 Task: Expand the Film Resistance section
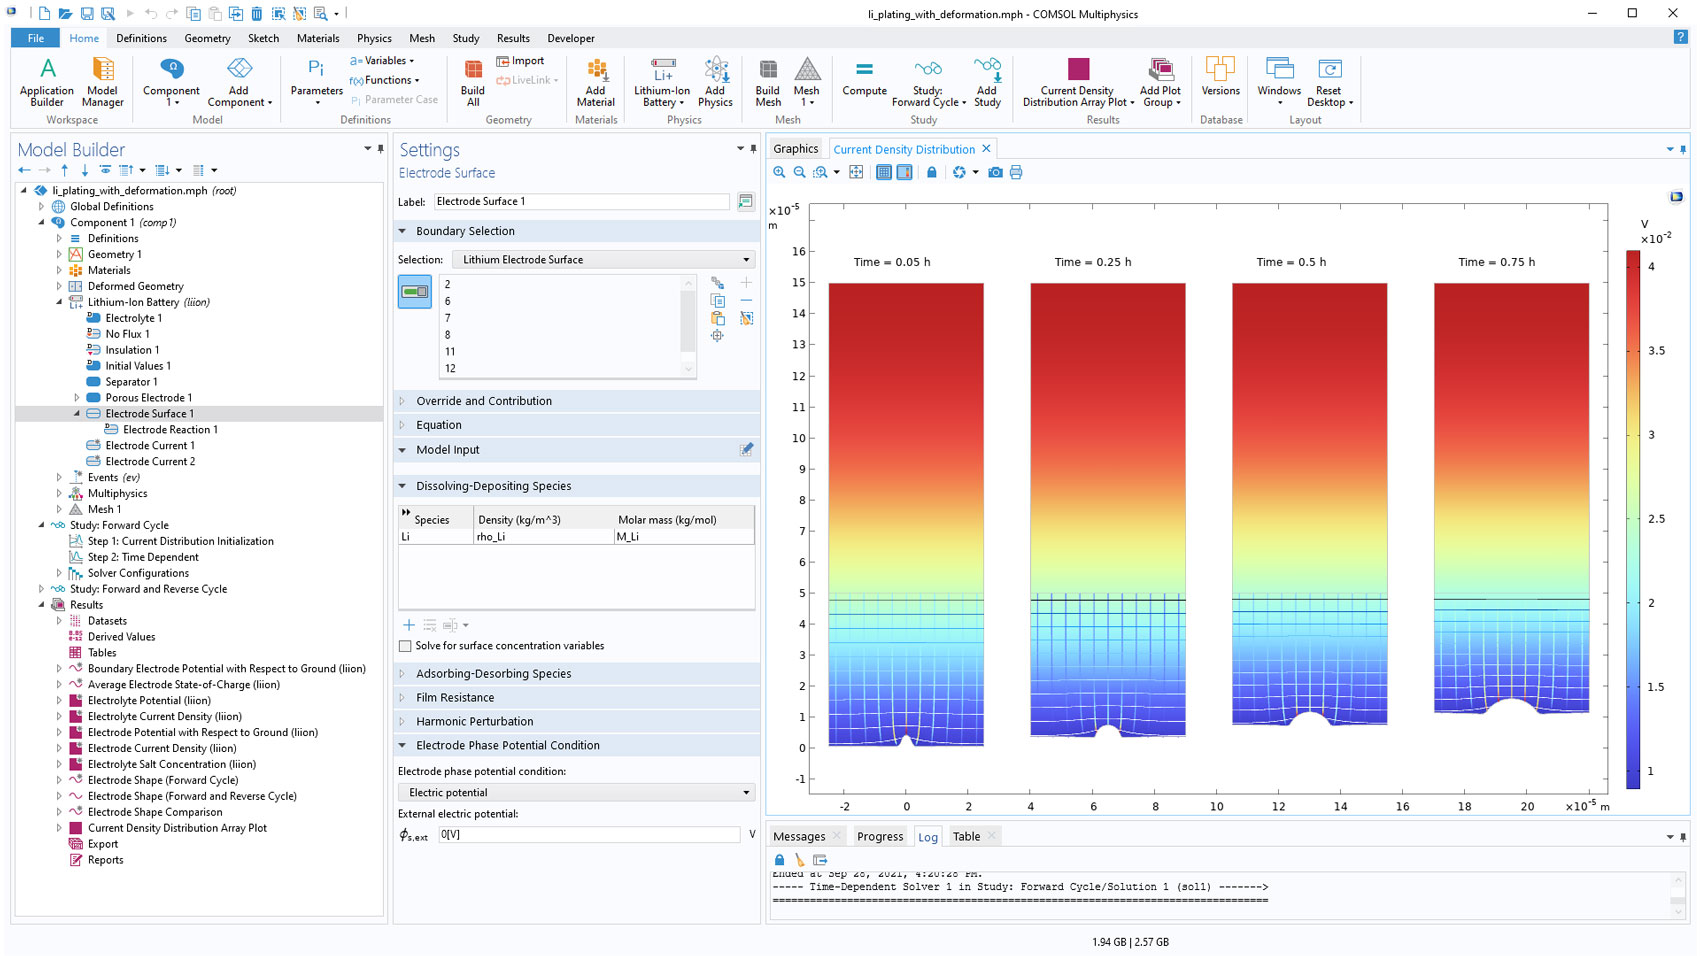(x=455, y=698)
